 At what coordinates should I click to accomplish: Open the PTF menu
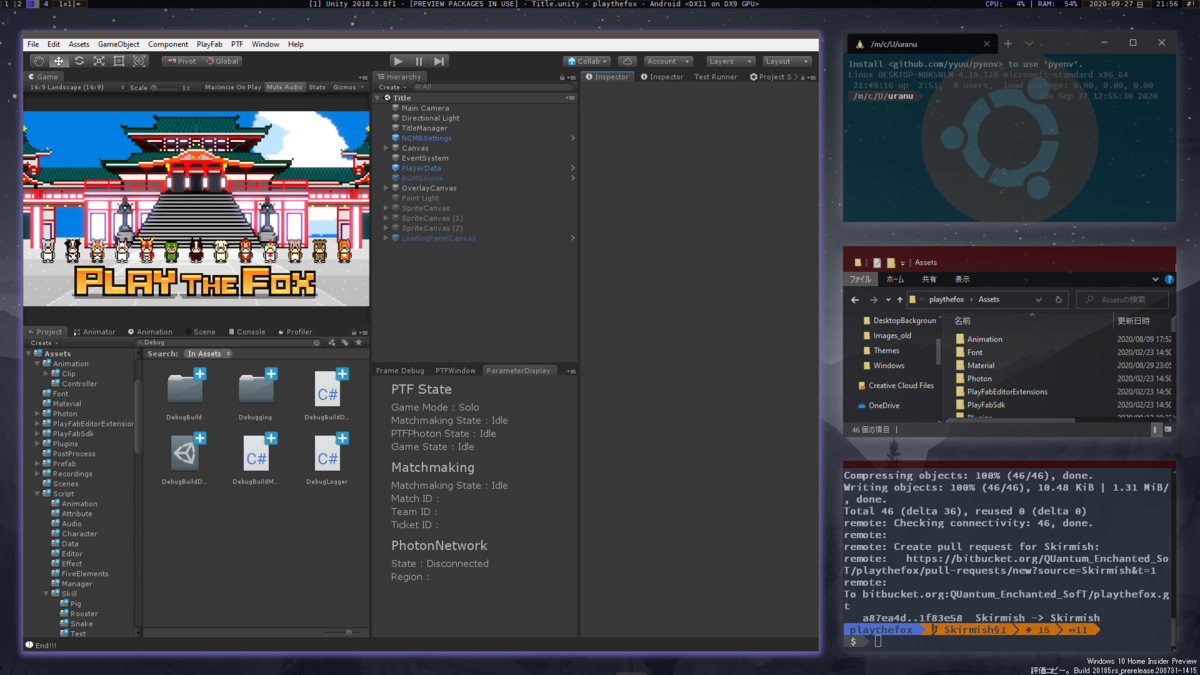(237, 44)
